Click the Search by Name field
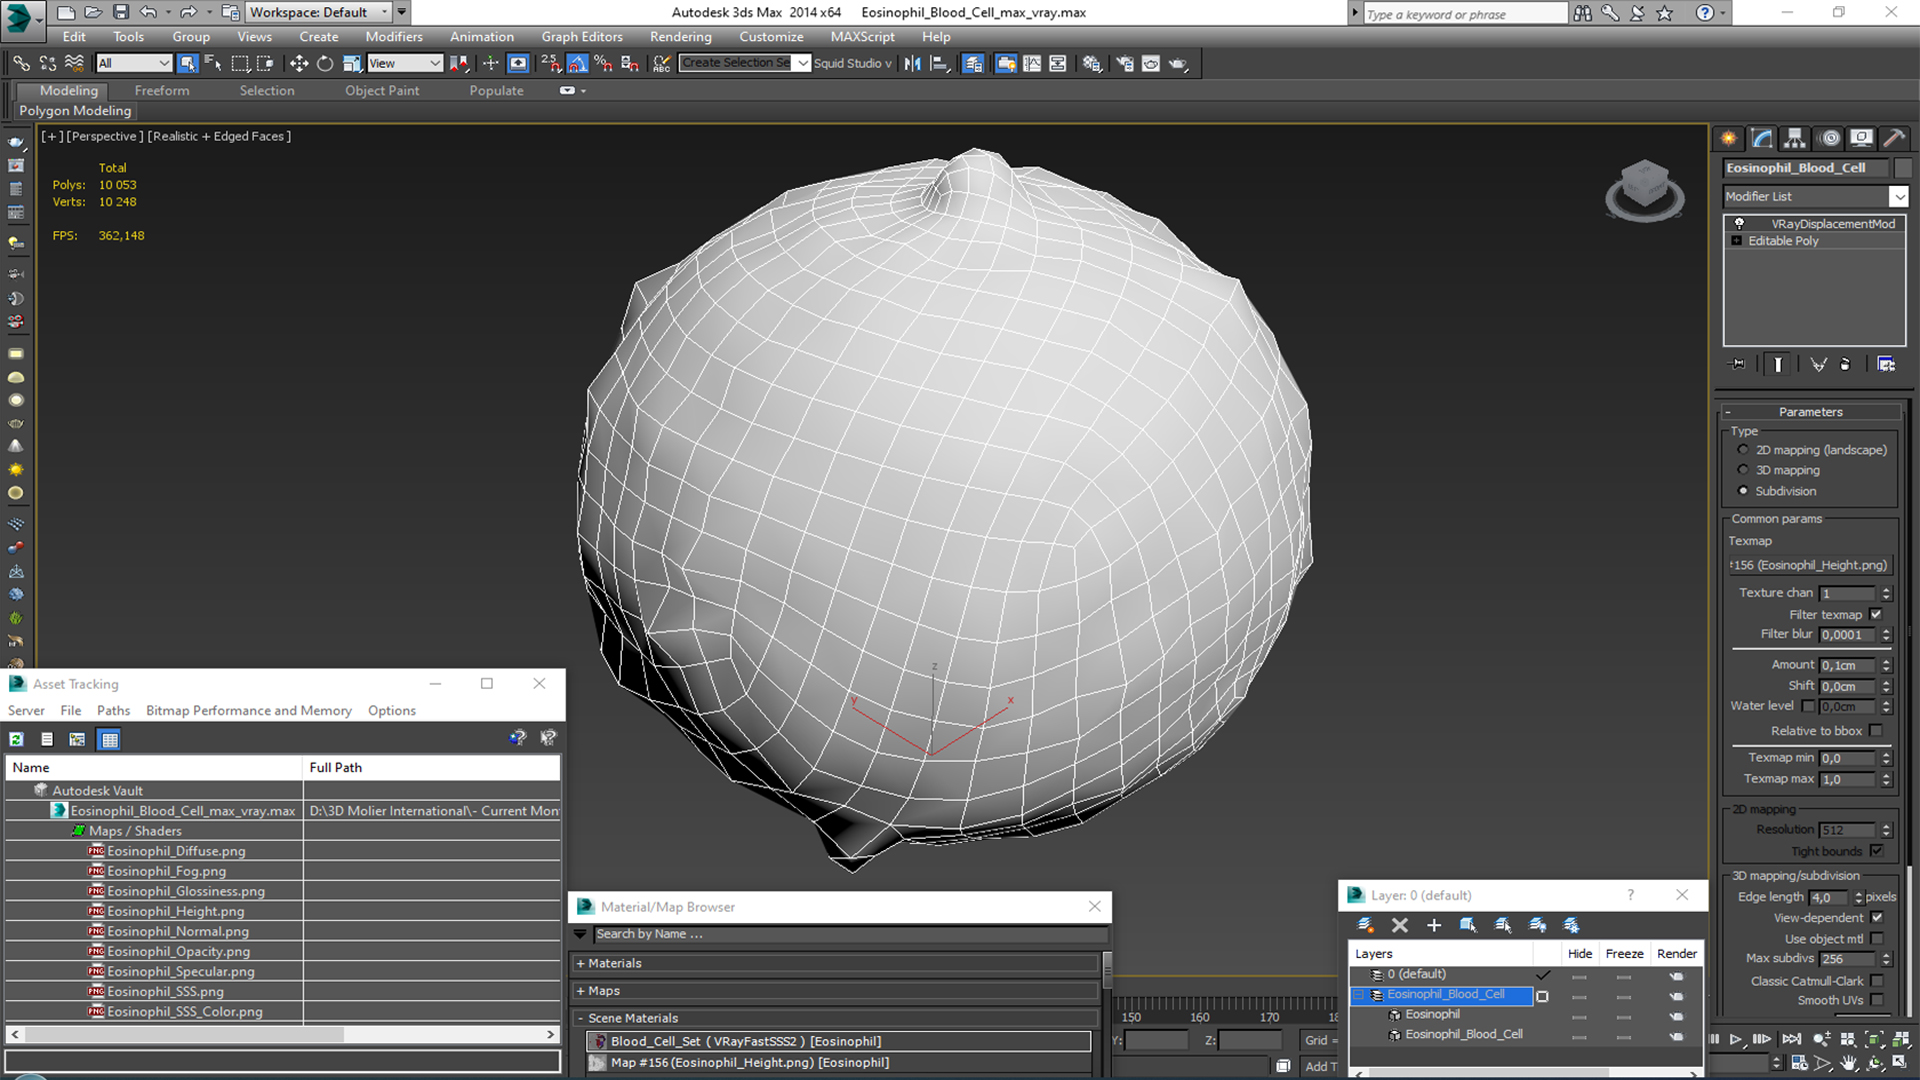The image size is (1920, 1080). point(850,934)
